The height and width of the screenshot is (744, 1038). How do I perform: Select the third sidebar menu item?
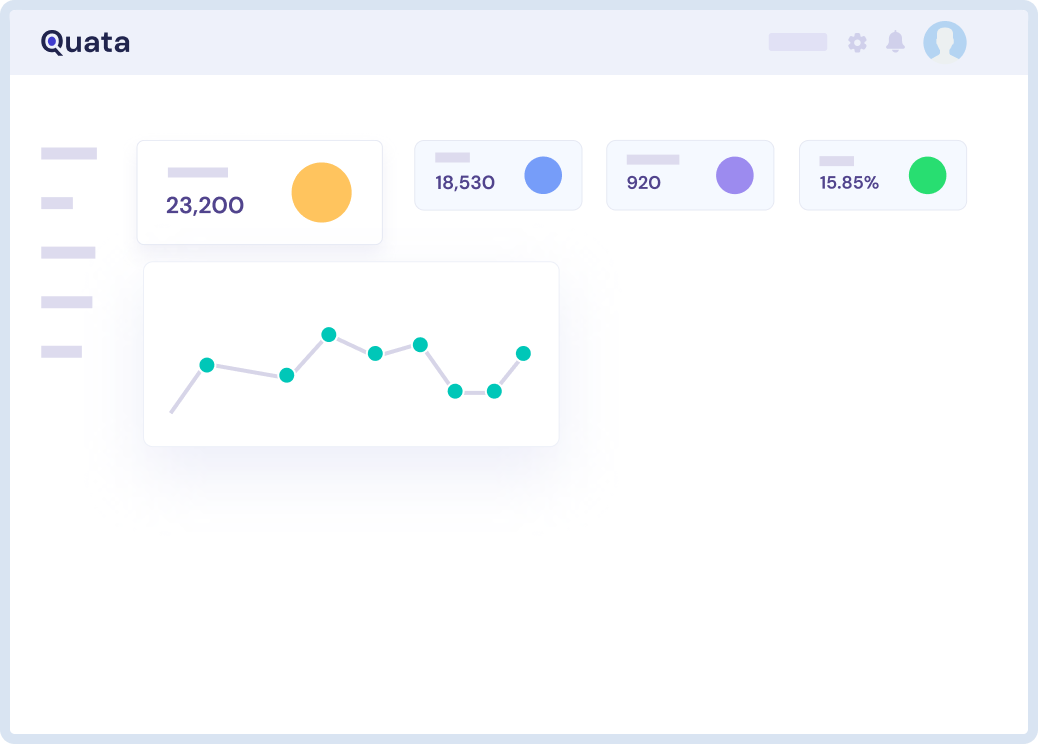point(68,253)
